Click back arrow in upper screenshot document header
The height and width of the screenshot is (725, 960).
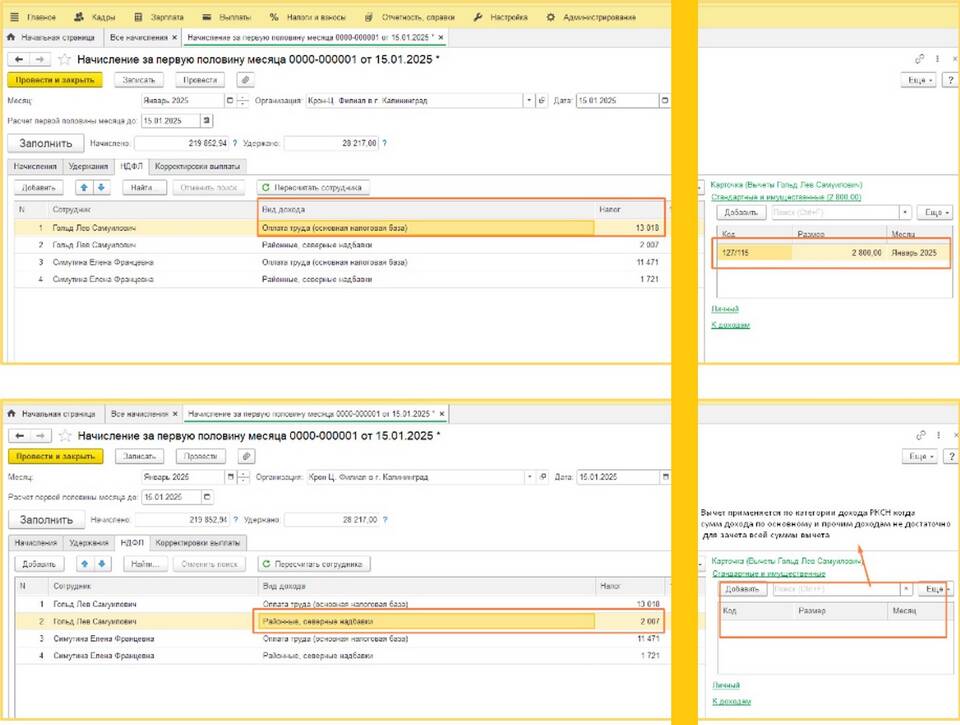19,59
